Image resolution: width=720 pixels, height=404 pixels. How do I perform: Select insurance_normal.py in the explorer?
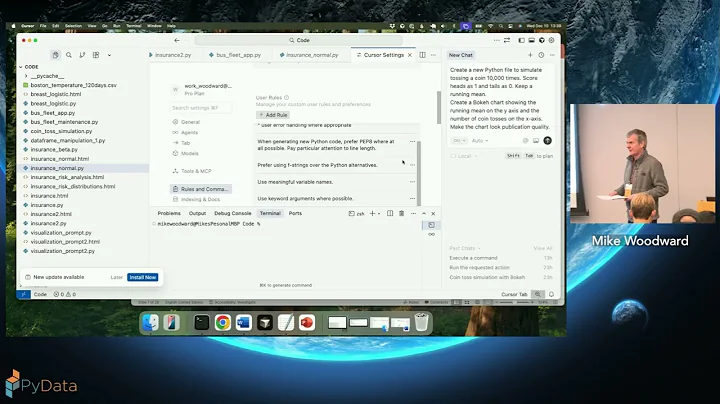(x=57, y=168)
